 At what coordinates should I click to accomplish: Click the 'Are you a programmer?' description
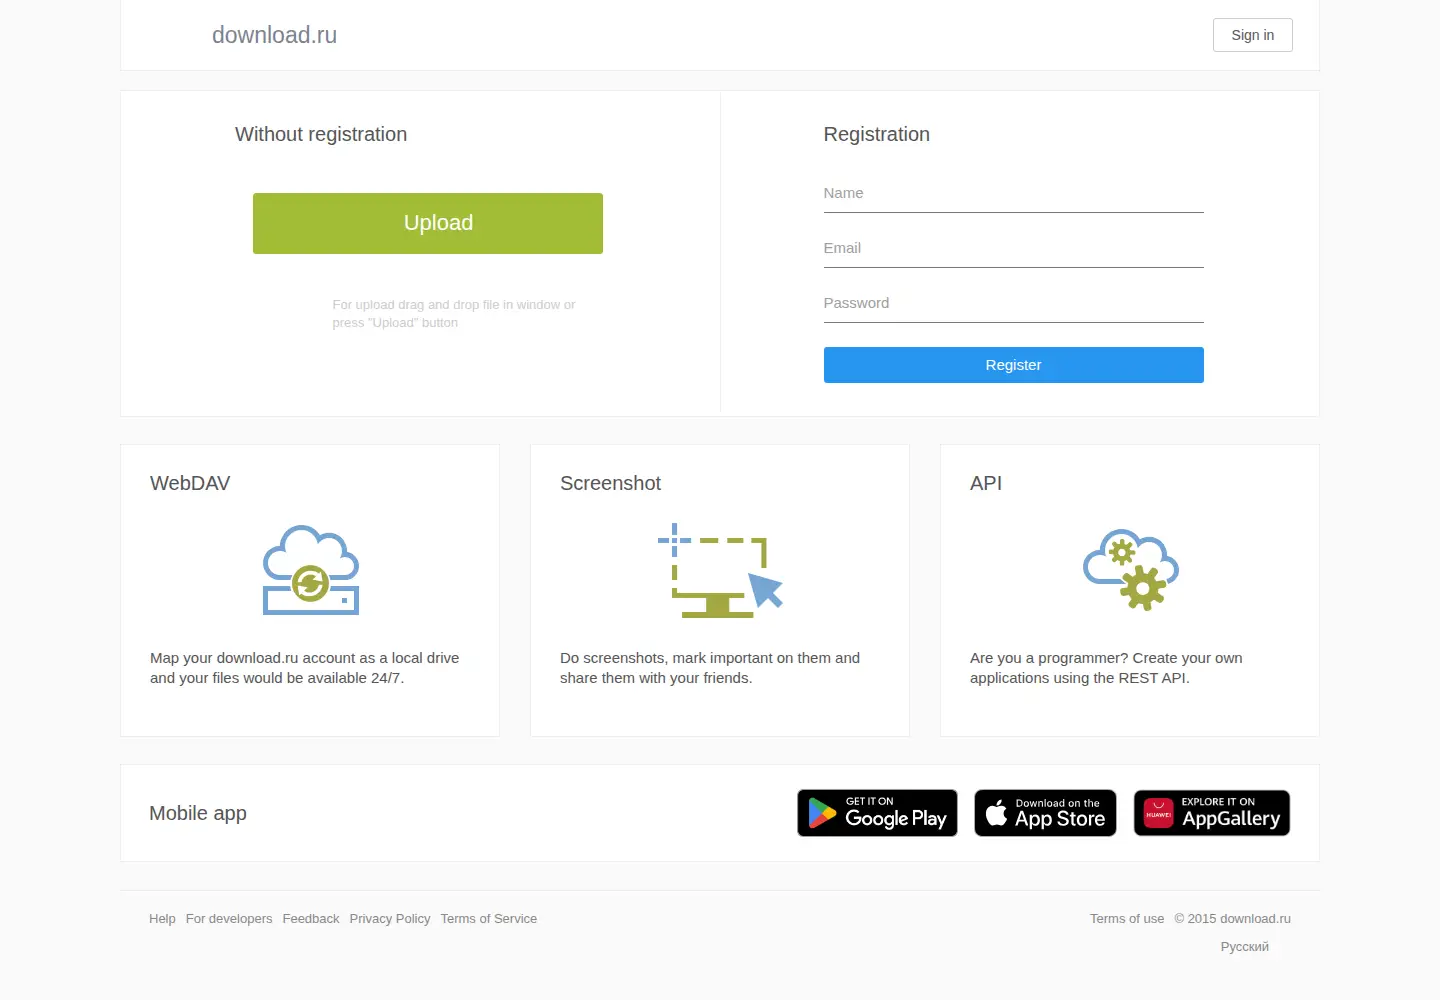1106,668
